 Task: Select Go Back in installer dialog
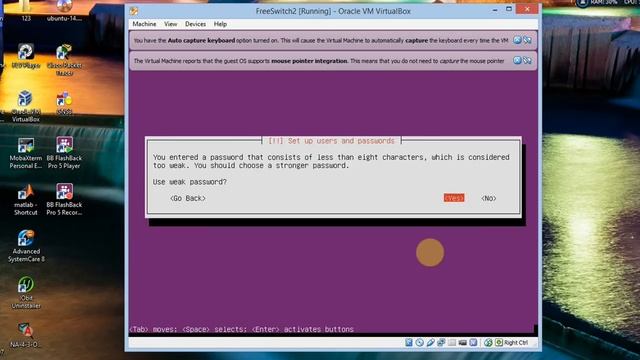click(188, 198)
